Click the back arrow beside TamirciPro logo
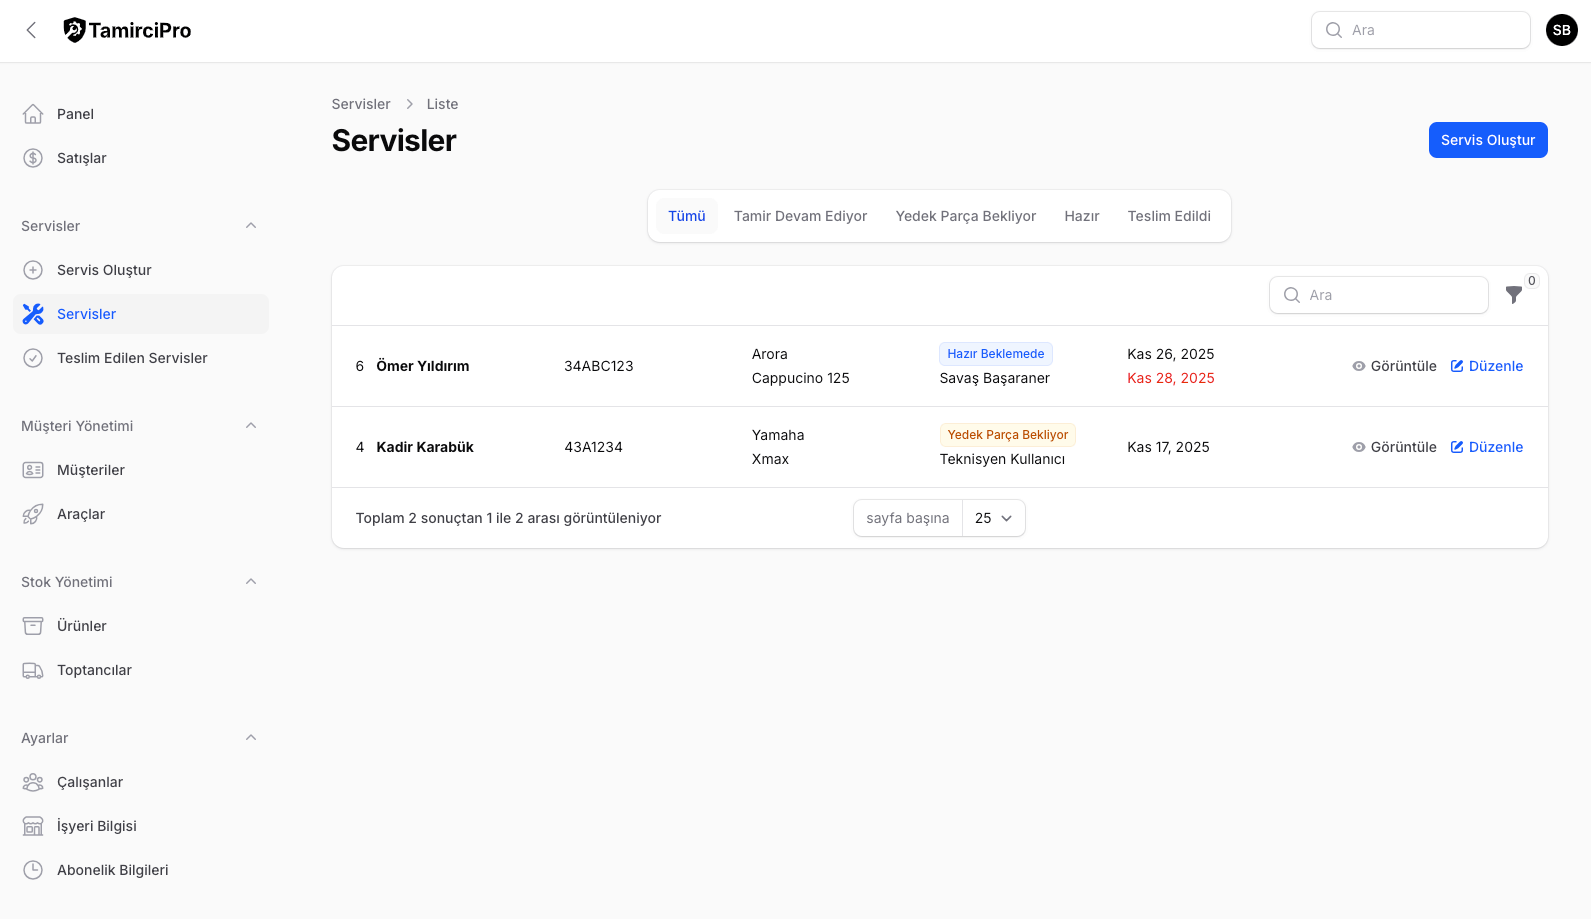Image resolution: width=1591 pixels, height=919 pixels. coord(32,30)
